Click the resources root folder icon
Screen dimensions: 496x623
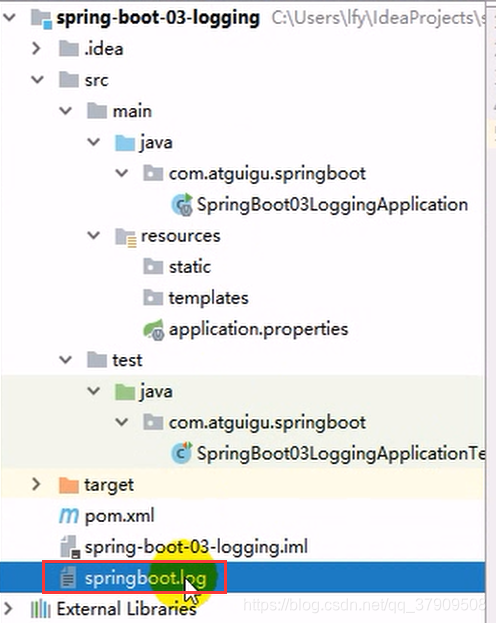[x=126, y=237]
